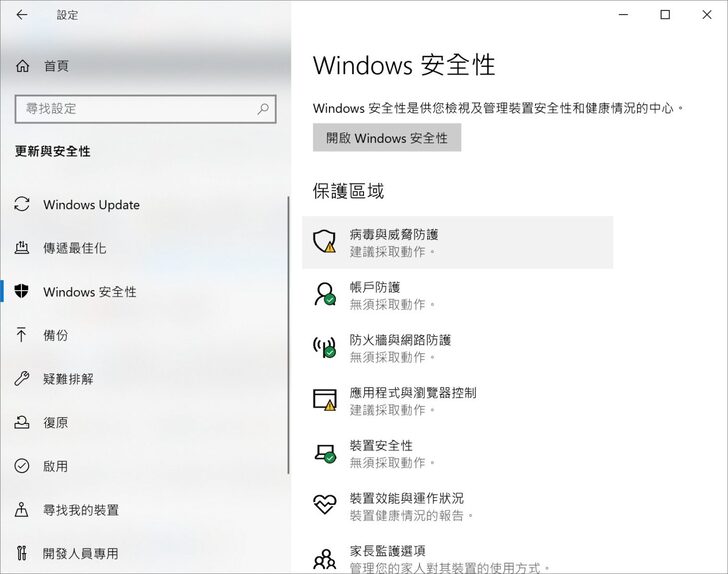Click the 尋找我的裝置 locator icon
Screen dimensions: 728x574
[22, 509]
